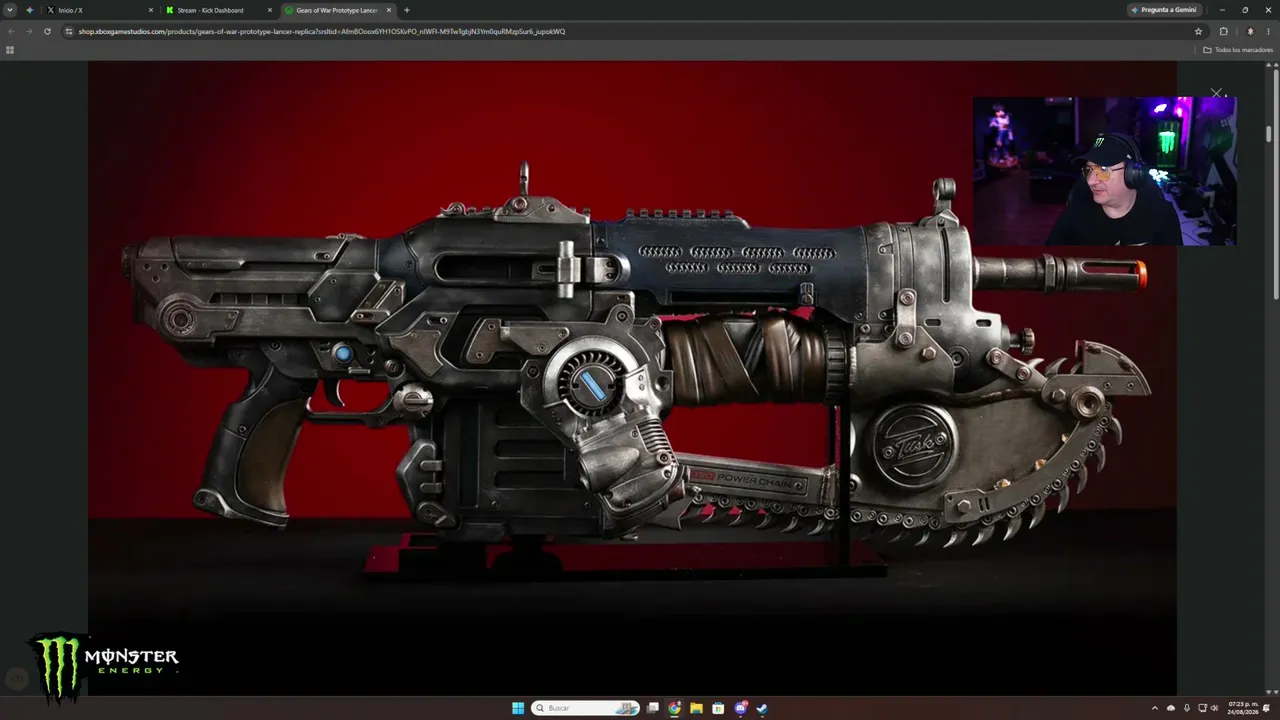Click the Pregunta a Gemini button
Viewport: 1280px width, 720px height.
(x=1164, y=10)
